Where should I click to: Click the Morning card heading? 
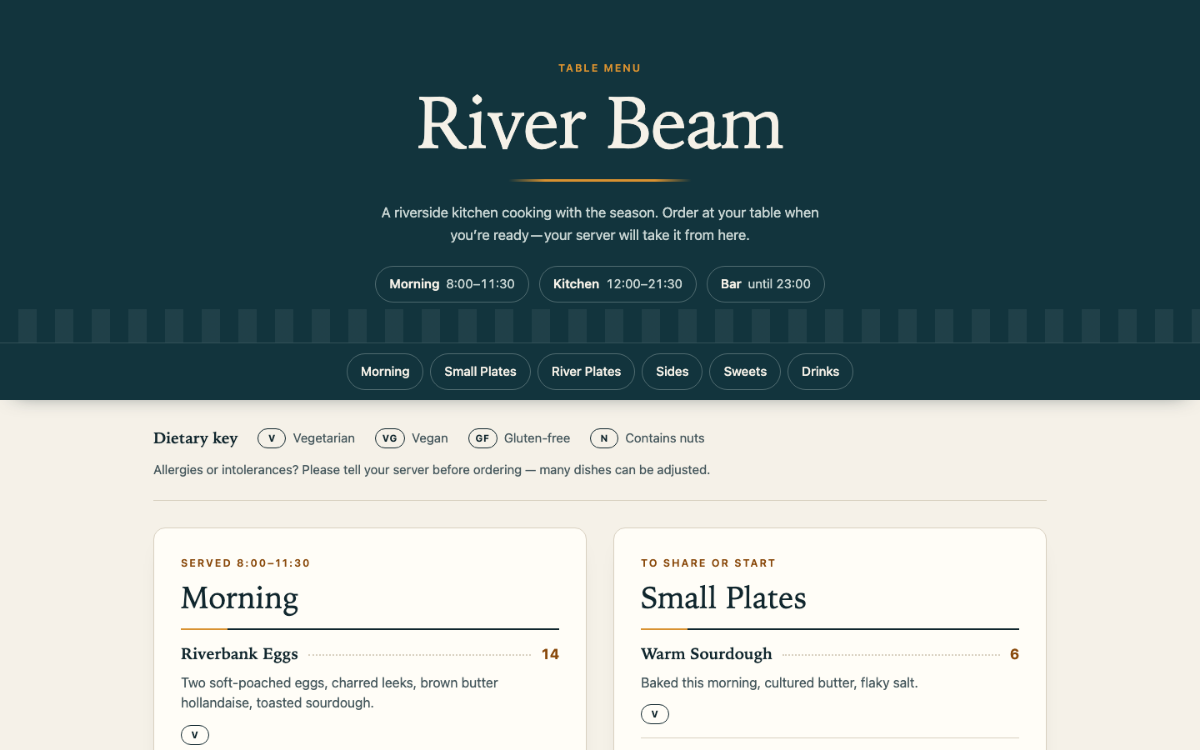(x=240, y=598)
